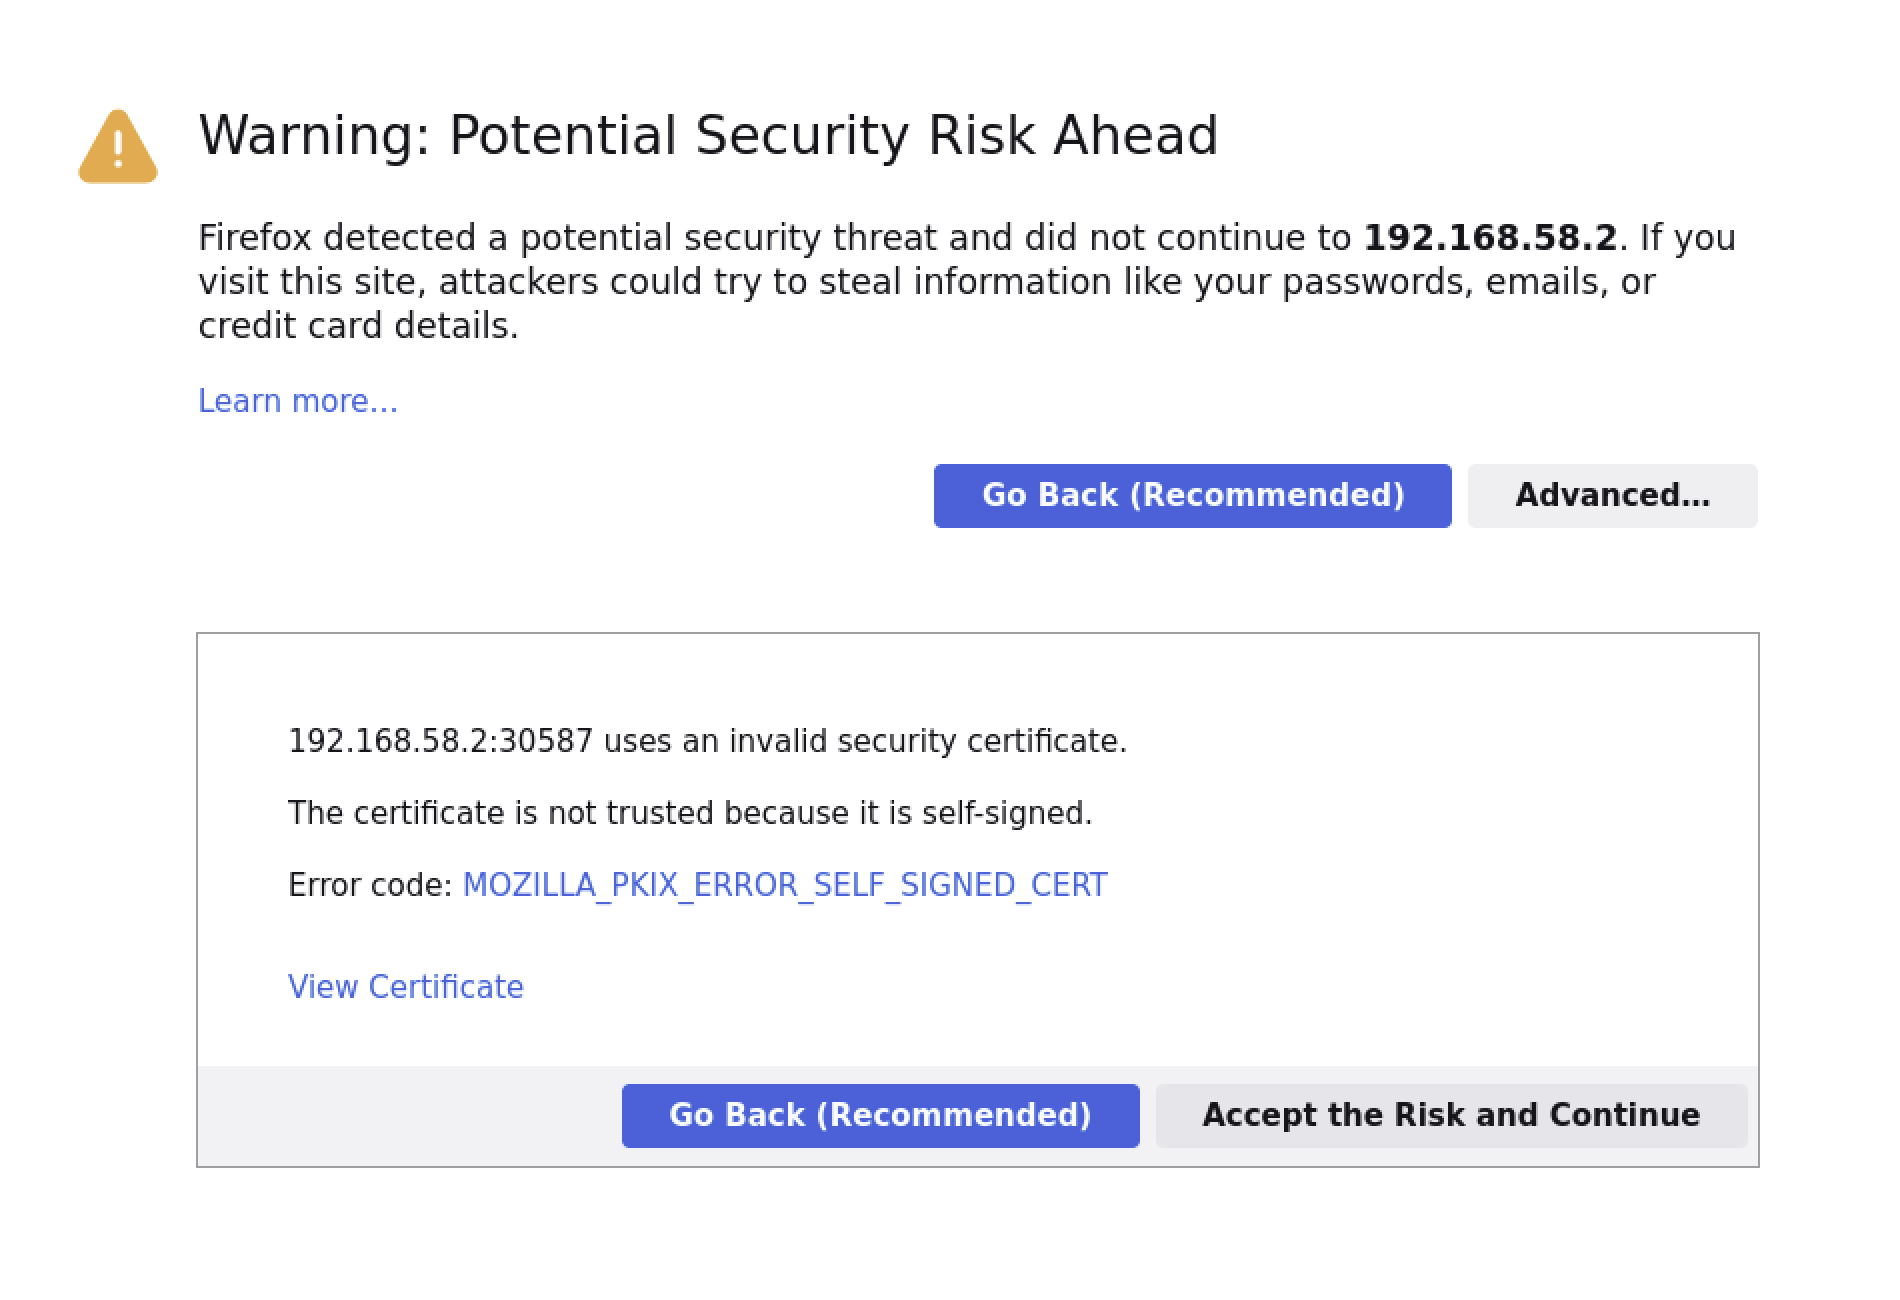
Task: Open the MOZILLA_PKIX_ERROR_SELF_SIGNED_CERT error code link
Action: 784,884
